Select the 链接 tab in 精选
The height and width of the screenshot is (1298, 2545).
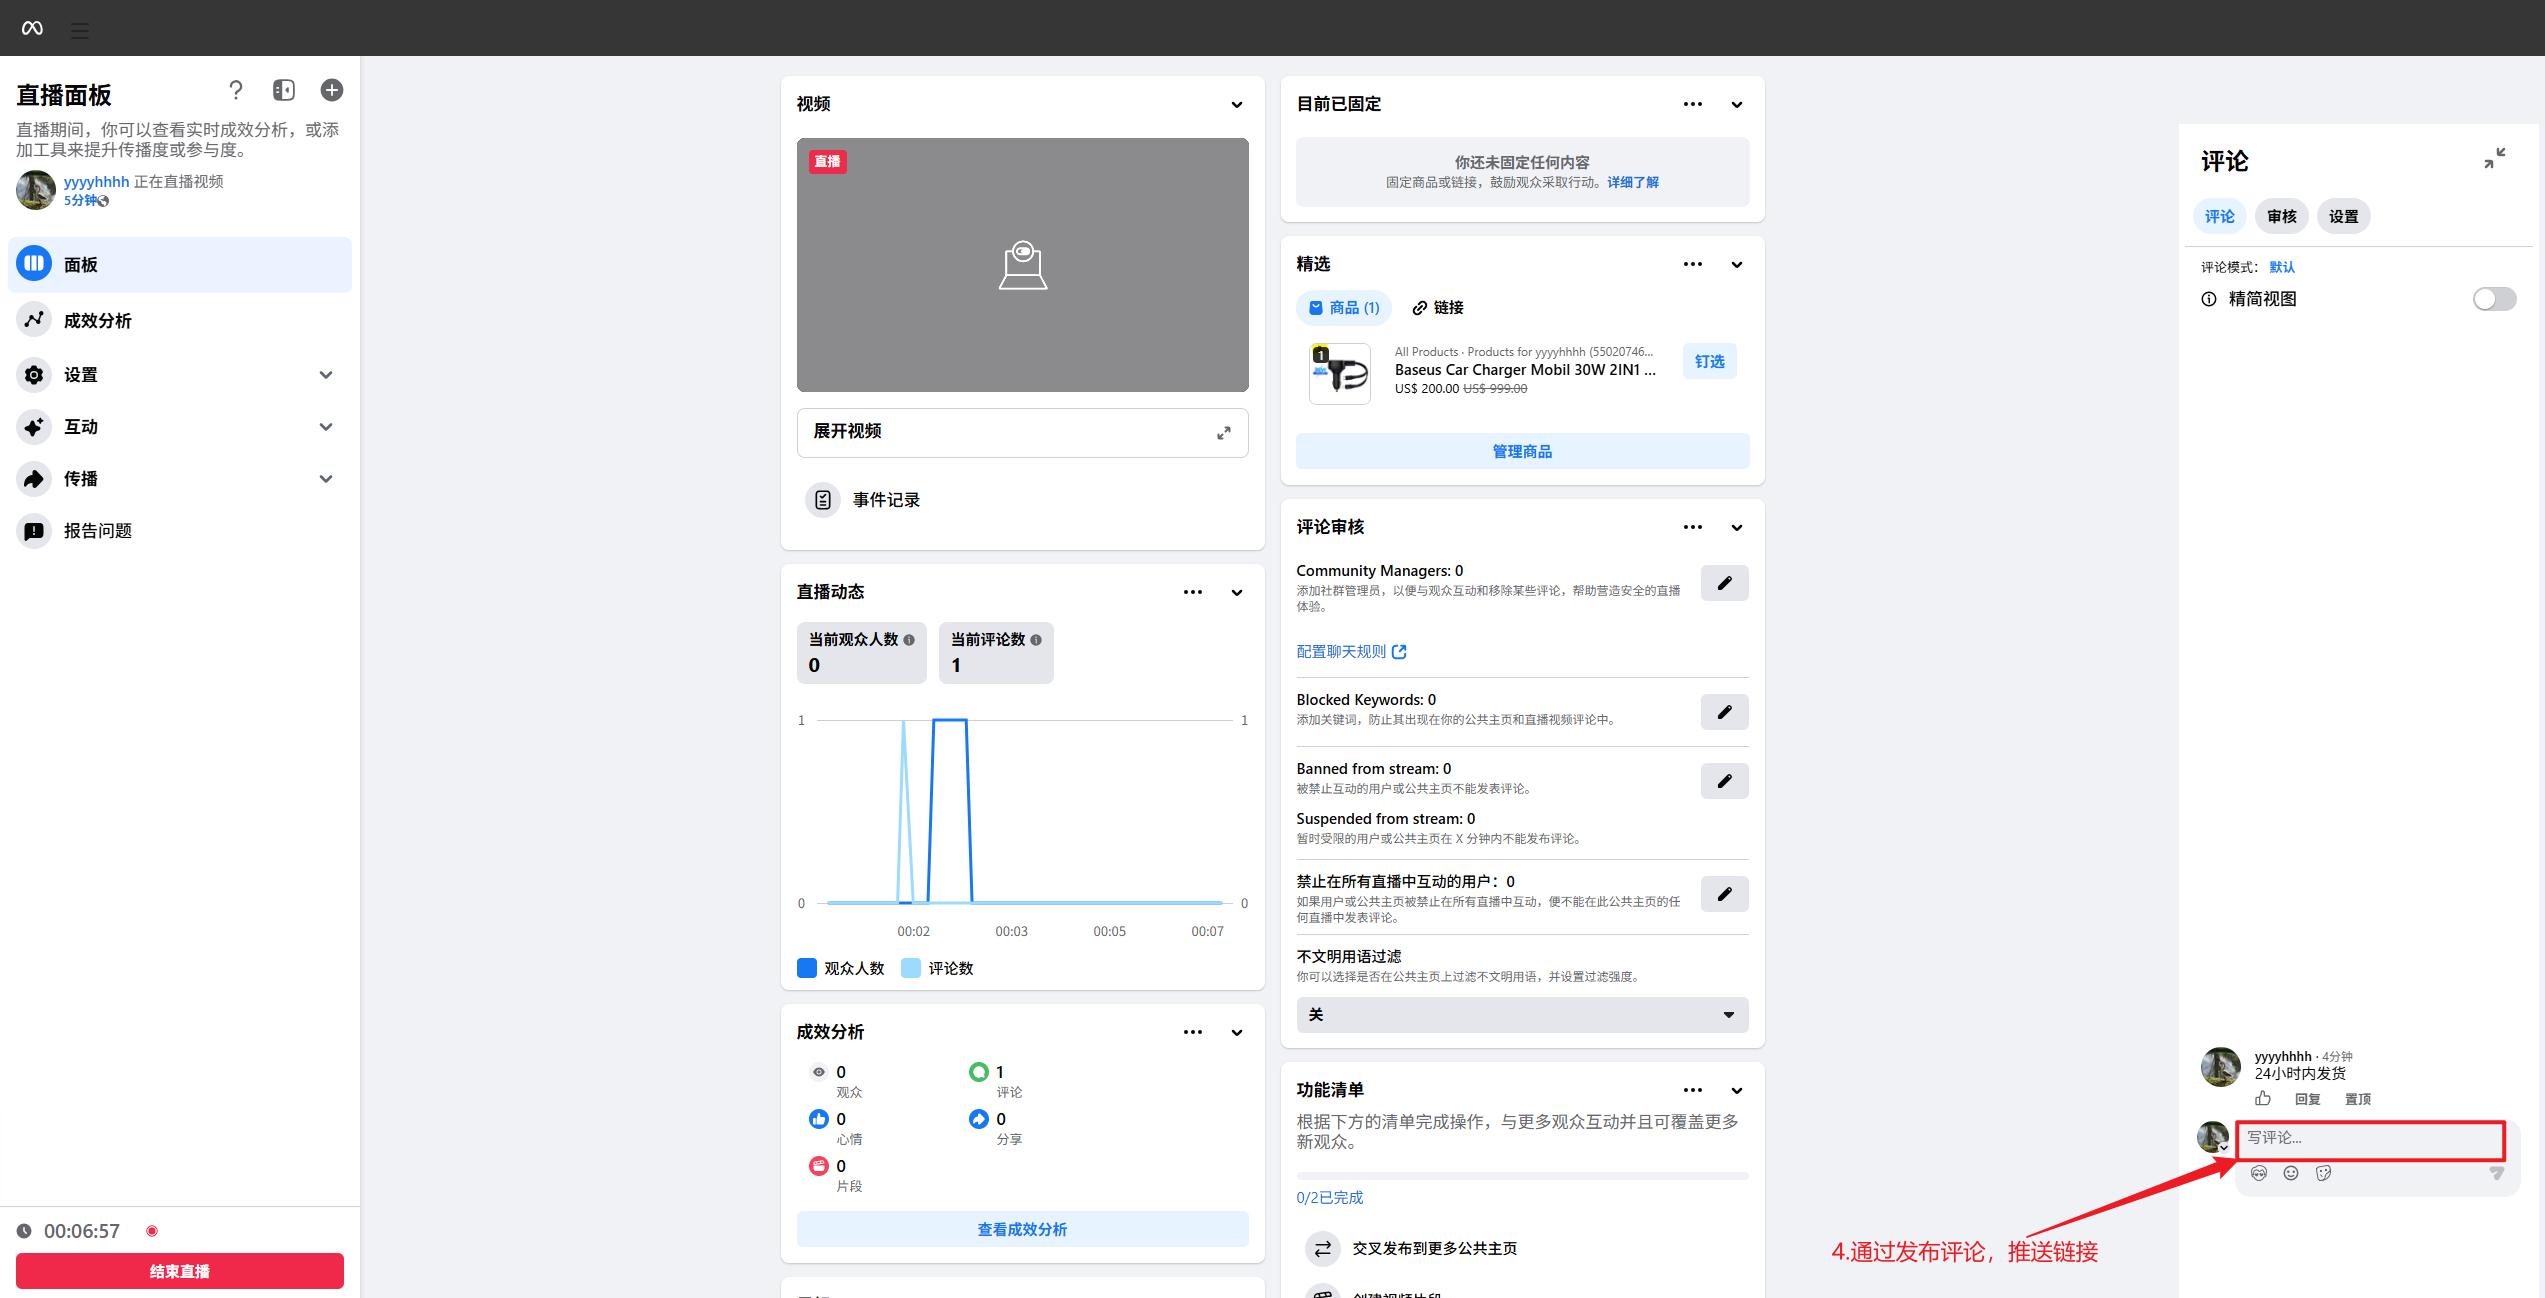[1438, 307]
